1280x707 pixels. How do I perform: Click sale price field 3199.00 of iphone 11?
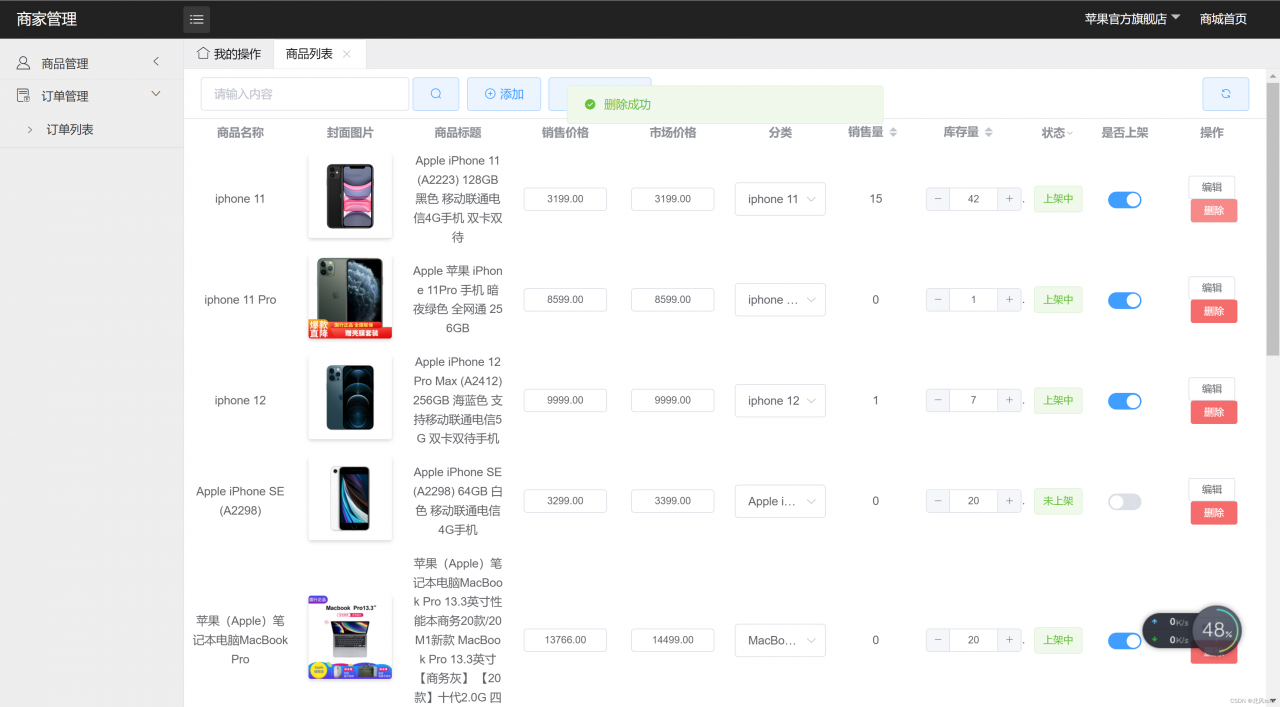click(x=565, y=199)
